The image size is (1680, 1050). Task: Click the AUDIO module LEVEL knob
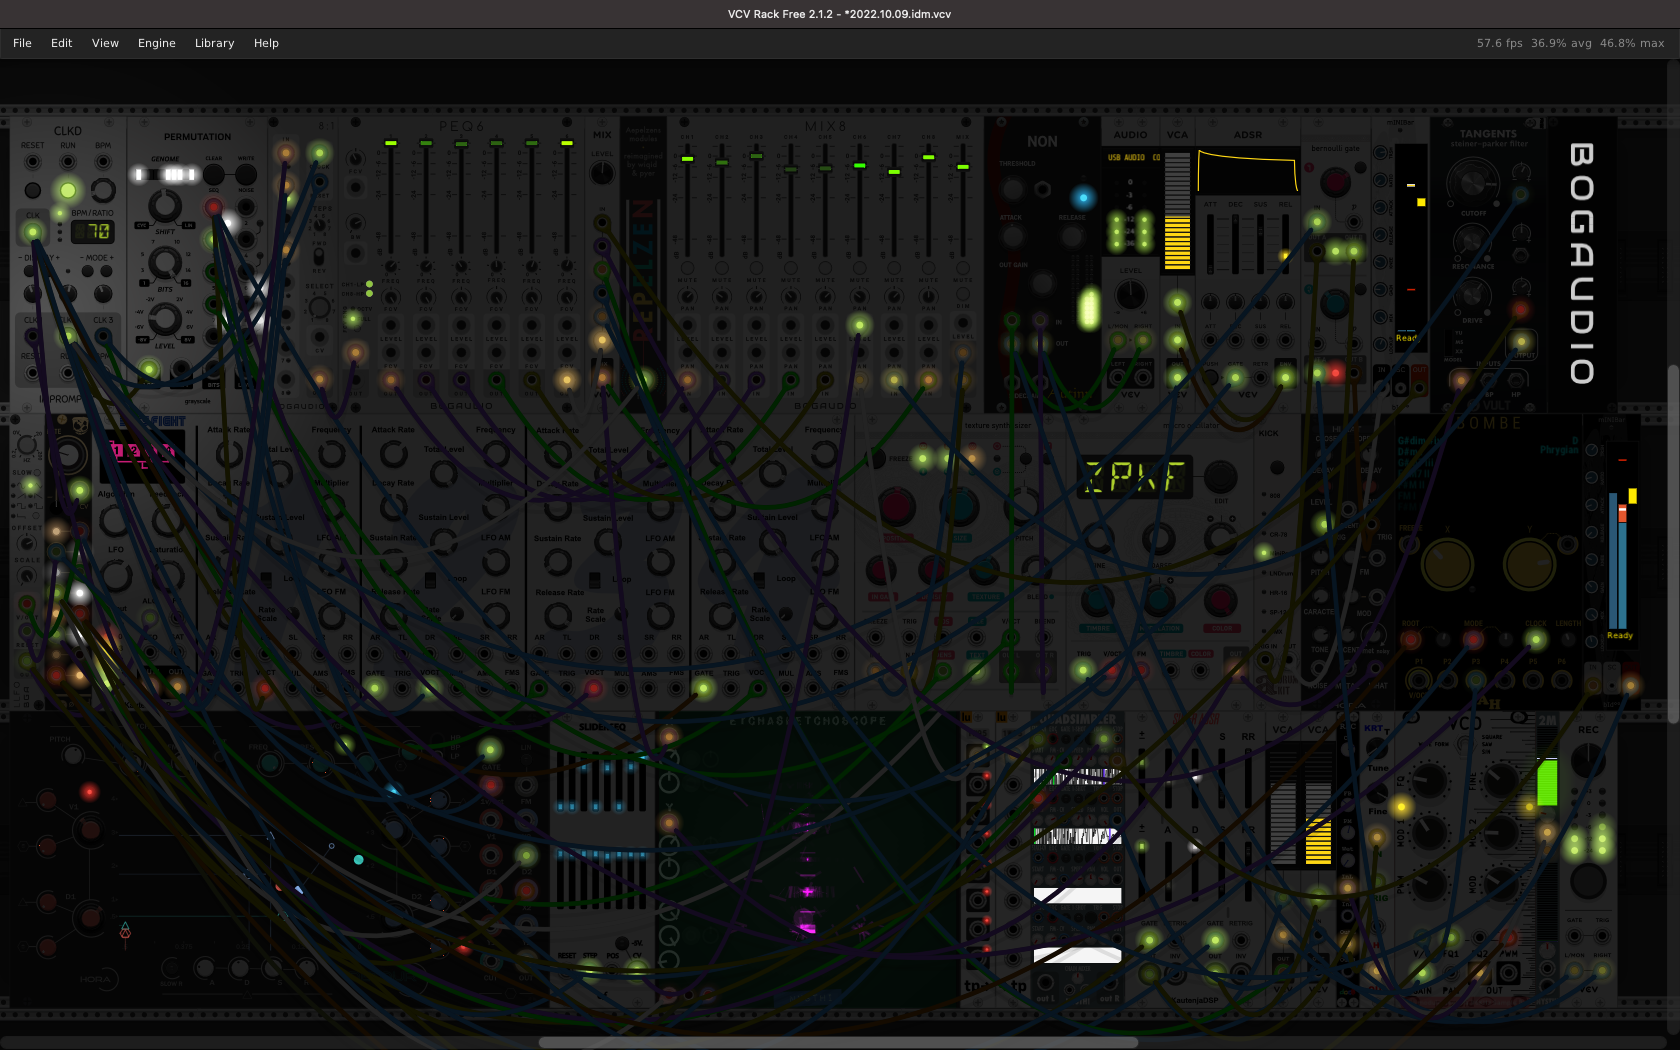coord(1130,295)
